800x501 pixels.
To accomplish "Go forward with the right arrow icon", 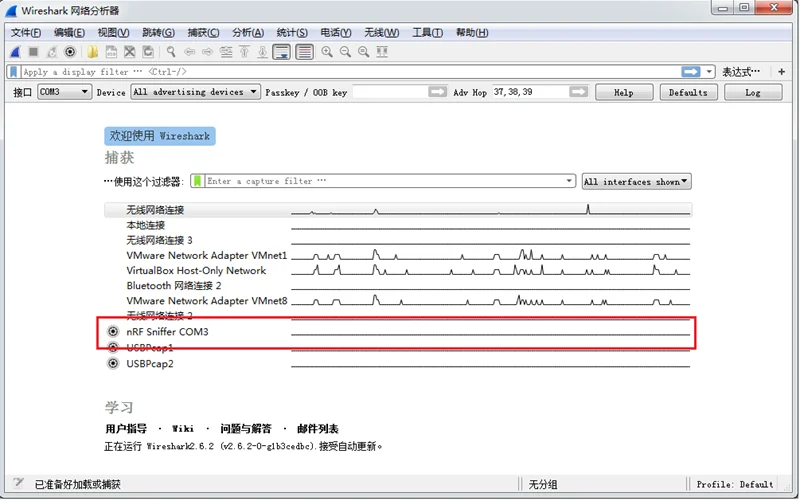I will click(x=208, y=52).
